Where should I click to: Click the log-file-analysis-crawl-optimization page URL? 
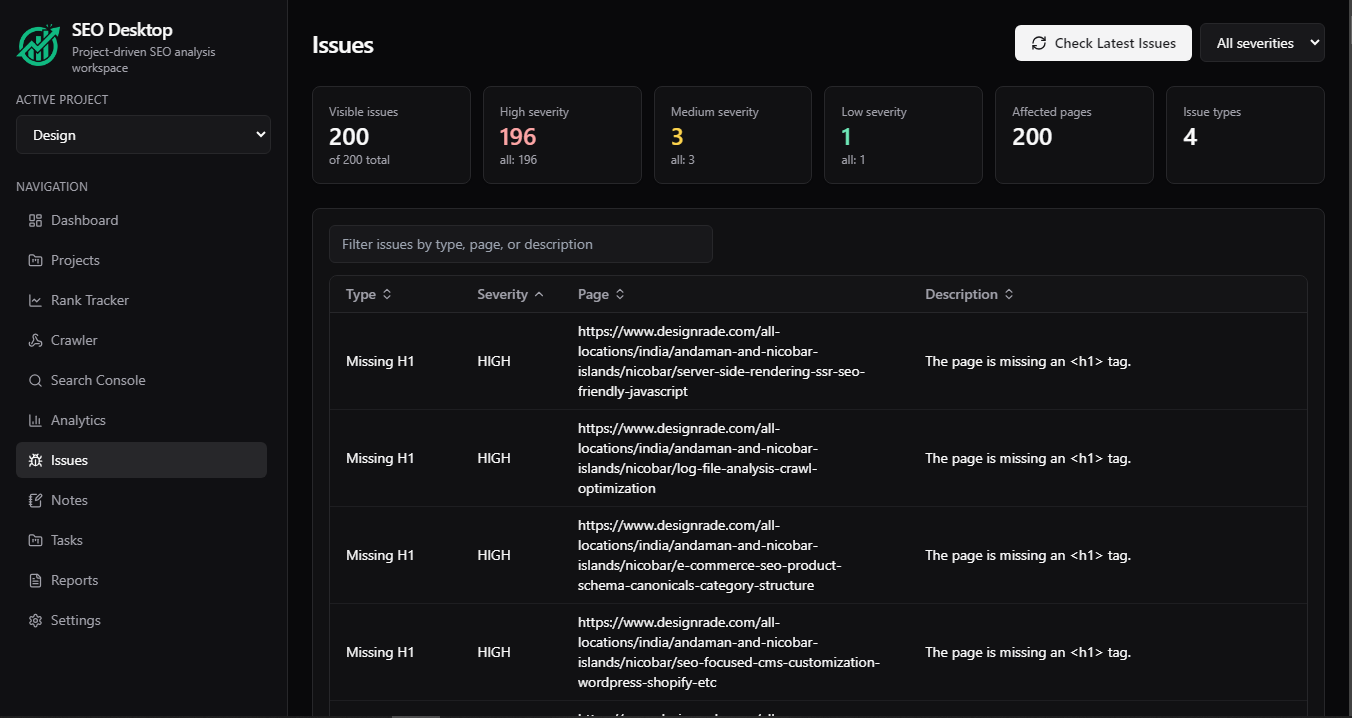click(698, 458)
